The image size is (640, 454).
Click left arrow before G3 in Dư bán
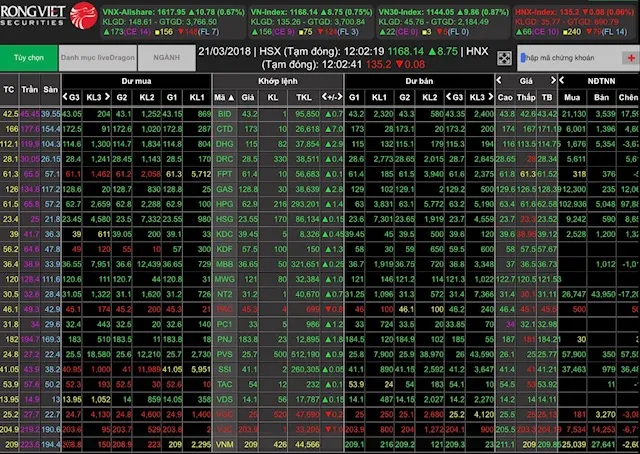click(x=449, y=97)
